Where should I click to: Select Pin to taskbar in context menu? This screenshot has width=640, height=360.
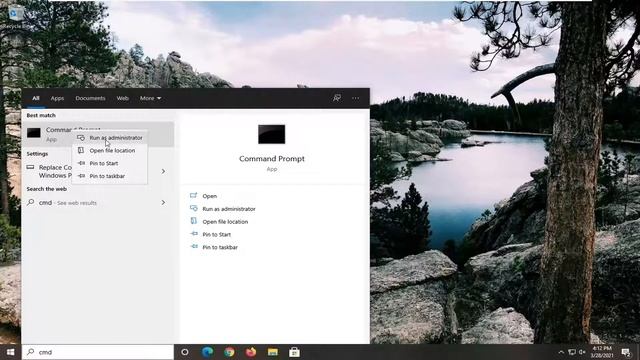click(x=110, y=176)
